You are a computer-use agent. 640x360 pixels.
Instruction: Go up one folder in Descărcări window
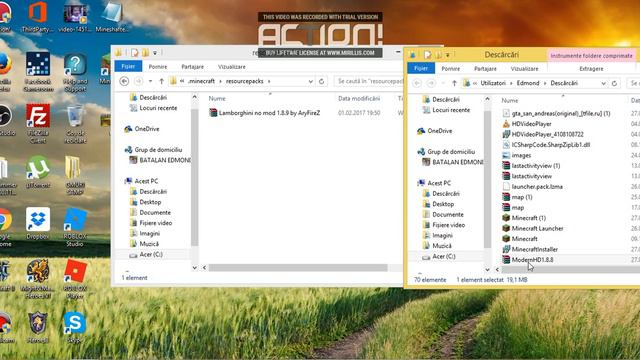coord(454,83)
